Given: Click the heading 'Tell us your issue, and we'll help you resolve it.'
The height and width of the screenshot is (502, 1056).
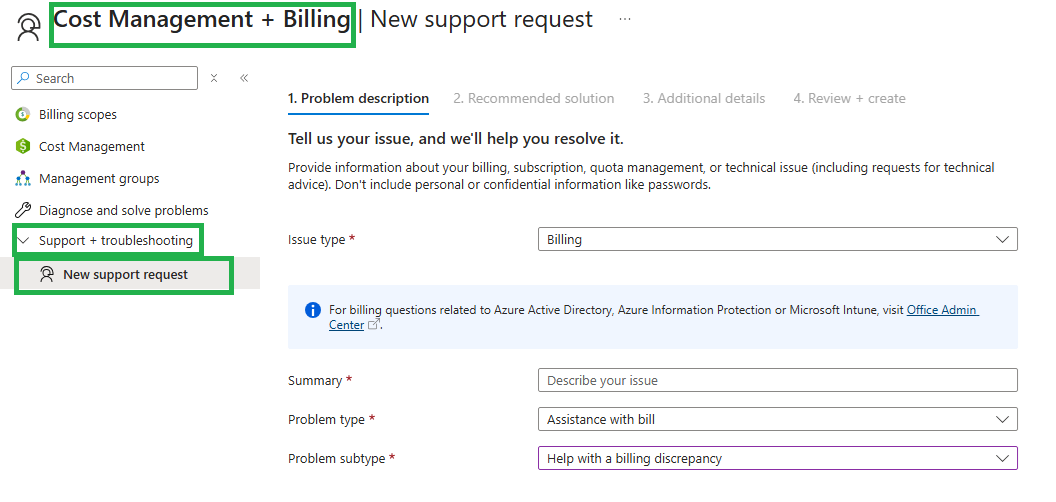Looking at the screenshot, I should click(456, 139).
